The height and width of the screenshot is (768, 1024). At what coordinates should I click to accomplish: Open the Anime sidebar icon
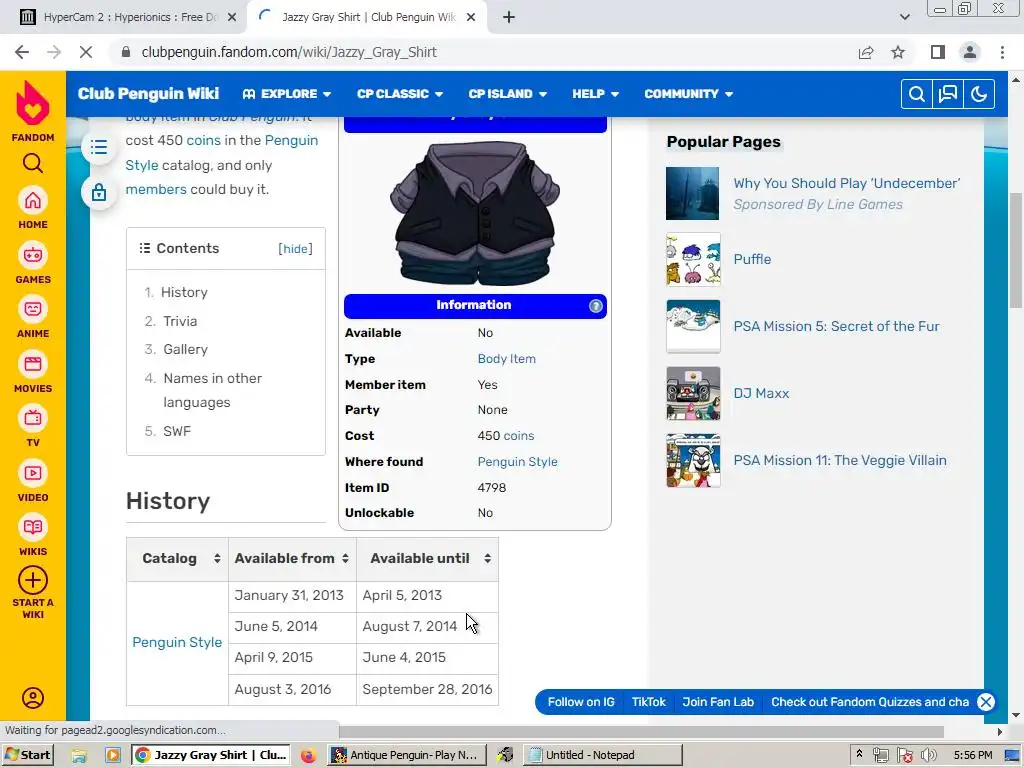[x=33, y=310]
